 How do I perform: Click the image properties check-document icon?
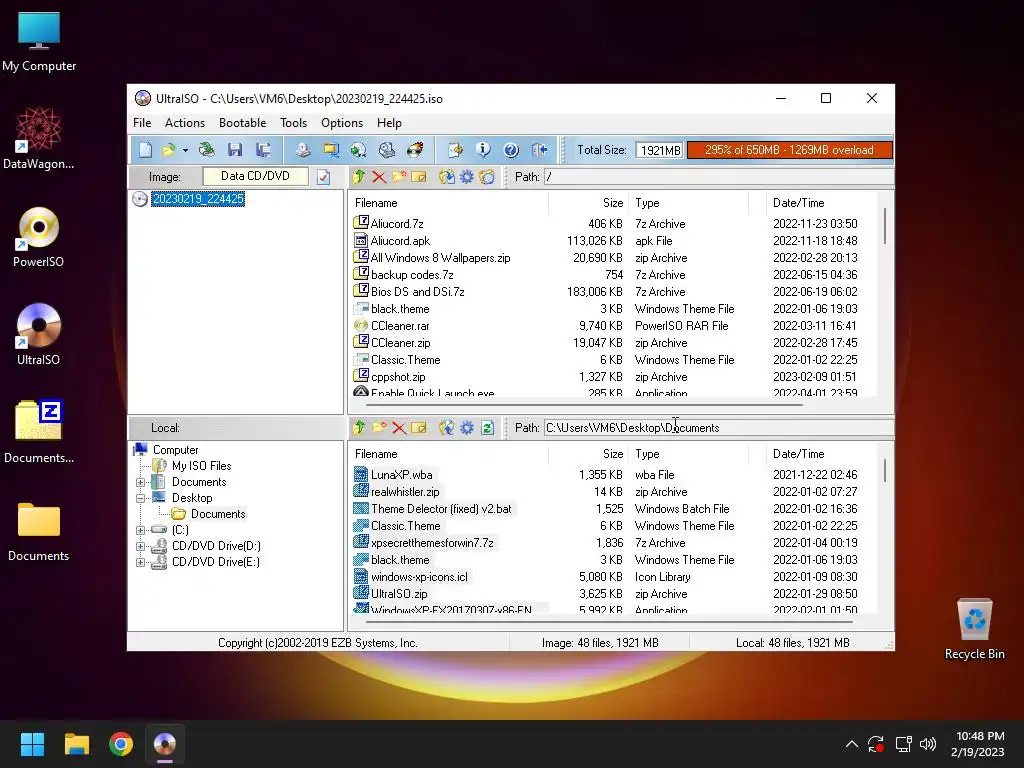click(323, 177)
